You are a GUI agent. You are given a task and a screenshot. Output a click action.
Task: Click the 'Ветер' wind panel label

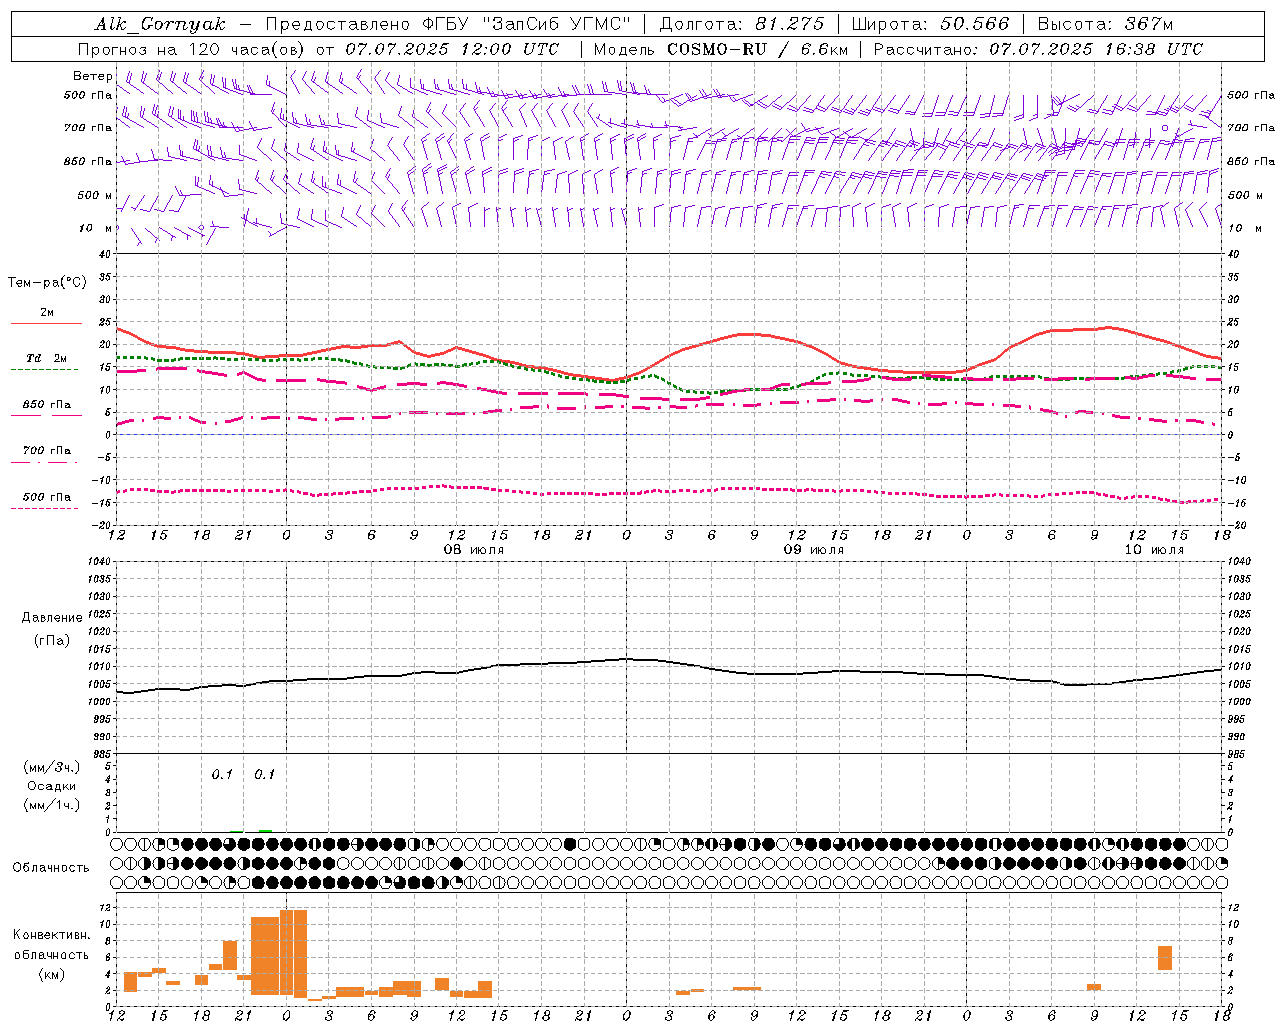tap(93, 76)
